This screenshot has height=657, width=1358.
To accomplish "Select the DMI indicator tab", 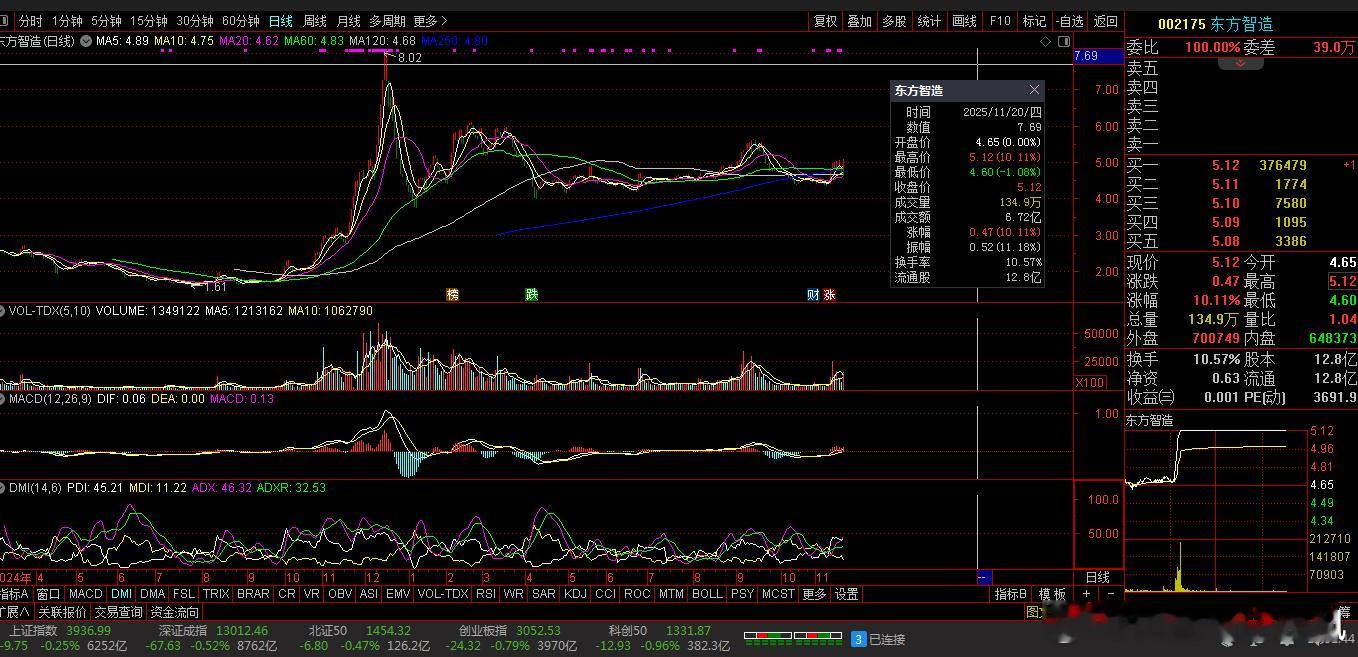I will pyautogui.click(x=121, y=593).
